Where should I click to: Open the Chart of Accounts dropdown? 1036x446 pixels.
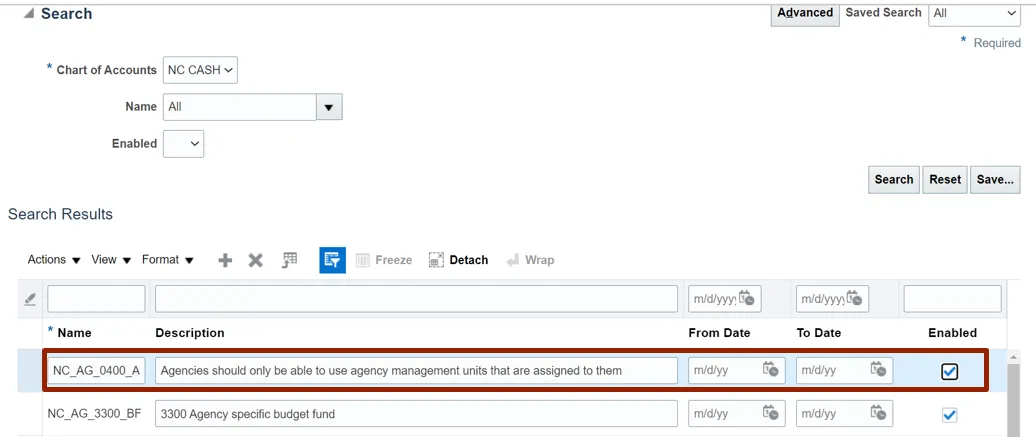[x=200, y=70]
